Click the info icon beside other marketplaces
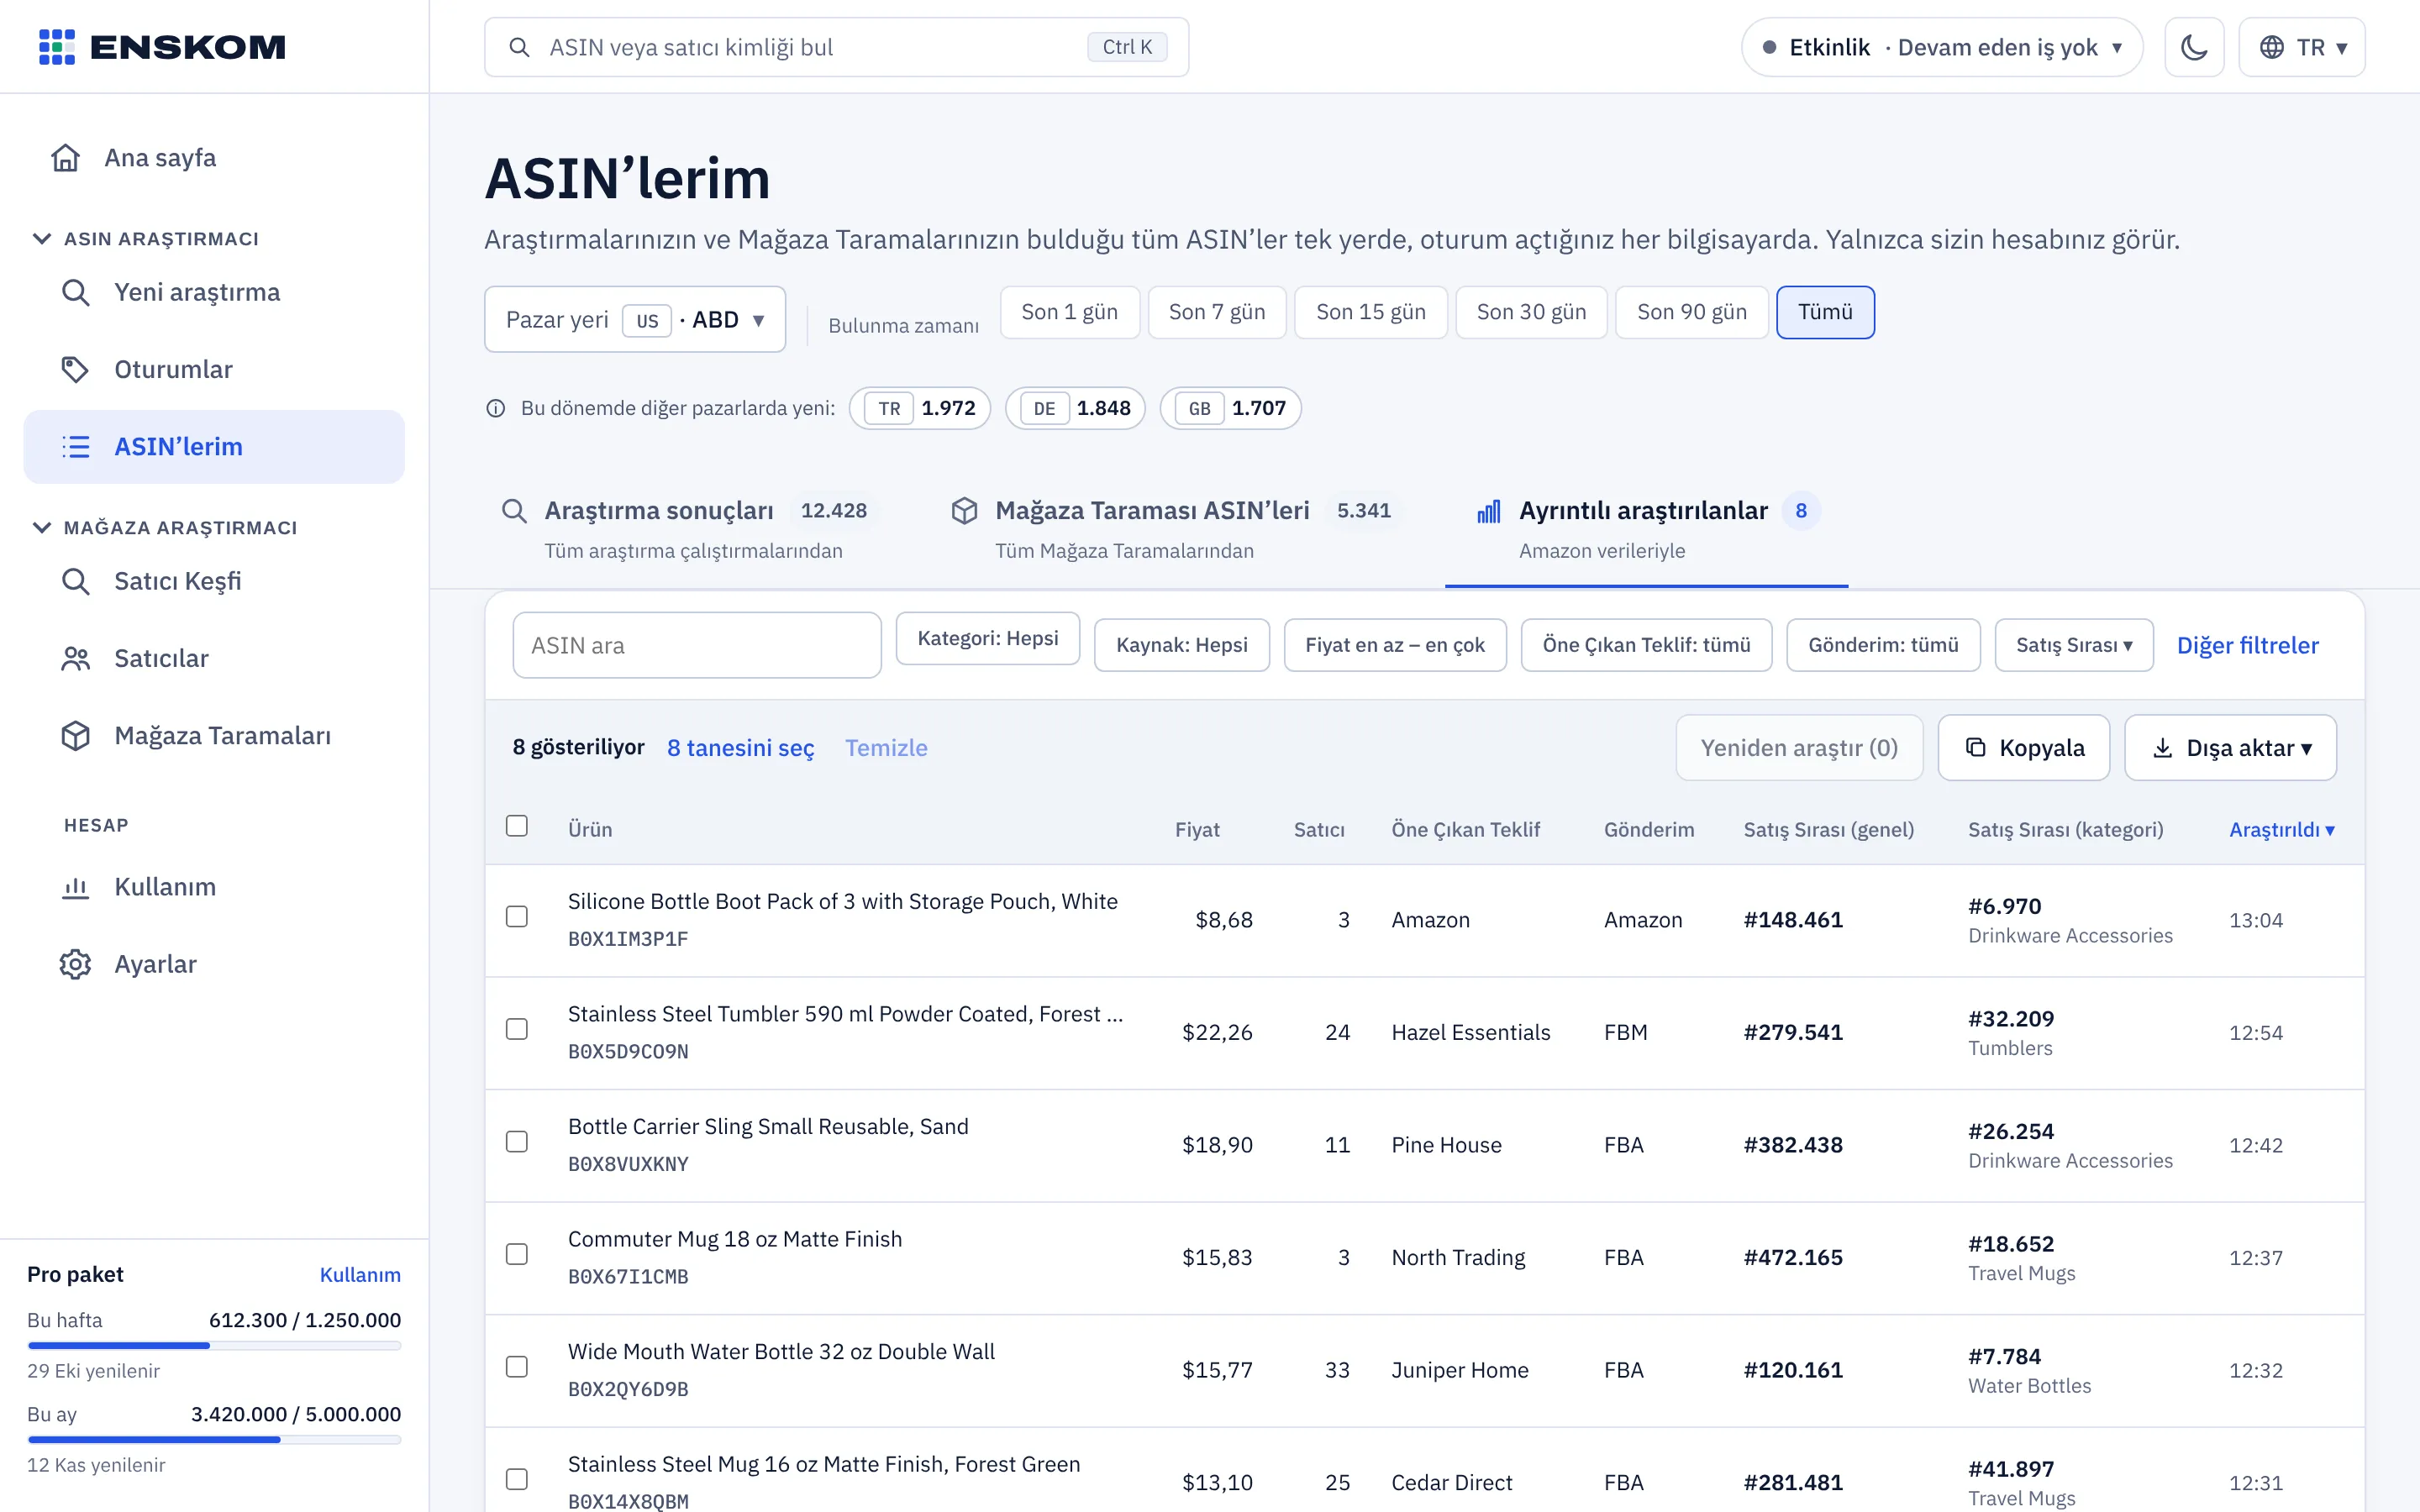The width and height of the screenshot is (2420, 1512). 496,408
